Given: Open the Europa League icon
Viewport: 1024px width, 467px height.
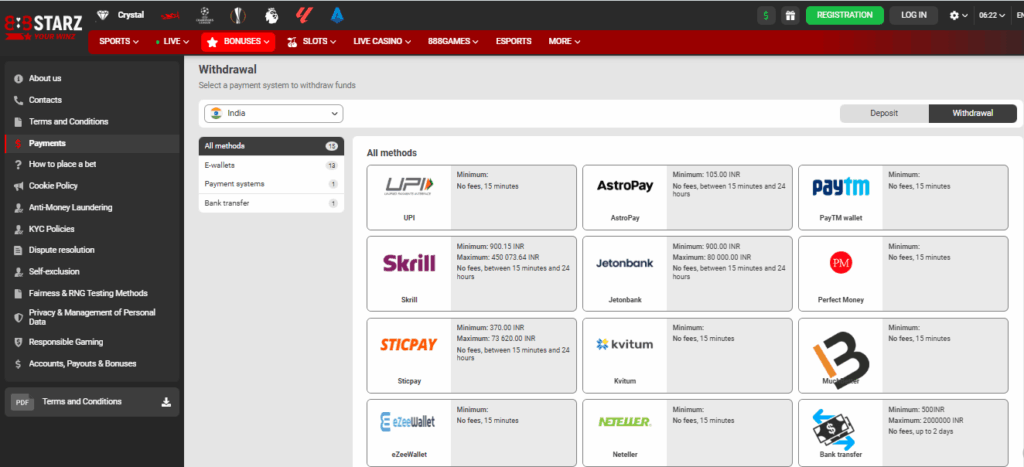Looking at the screenshot, I should click(x=238, y=15).
